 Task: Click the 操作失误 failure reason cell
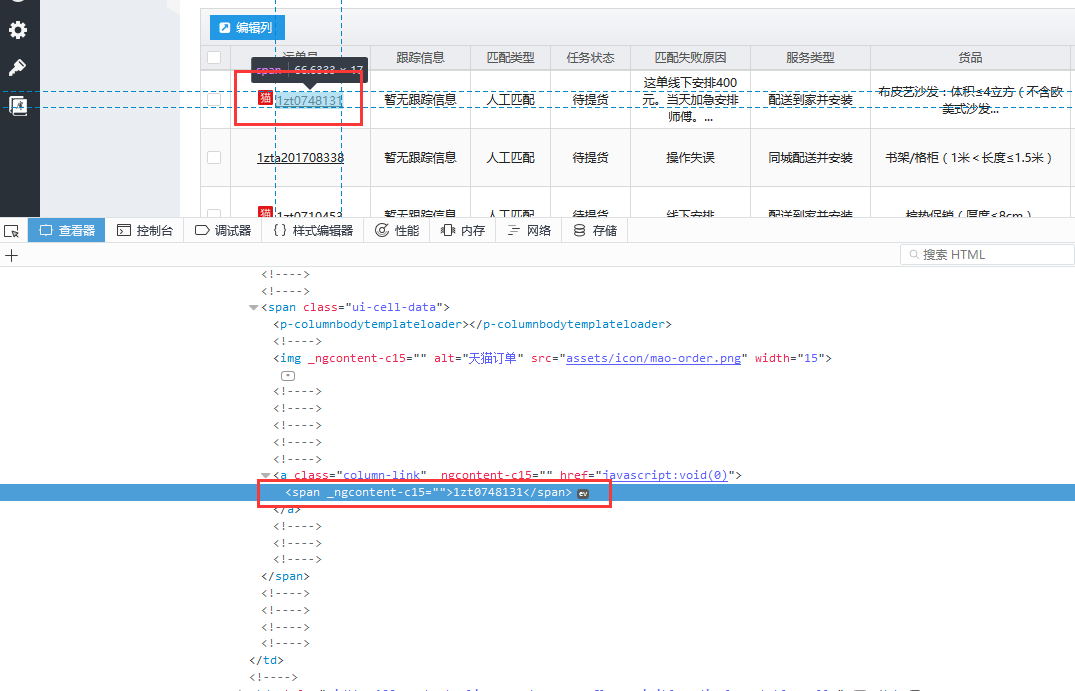click(x=690, y=158)
